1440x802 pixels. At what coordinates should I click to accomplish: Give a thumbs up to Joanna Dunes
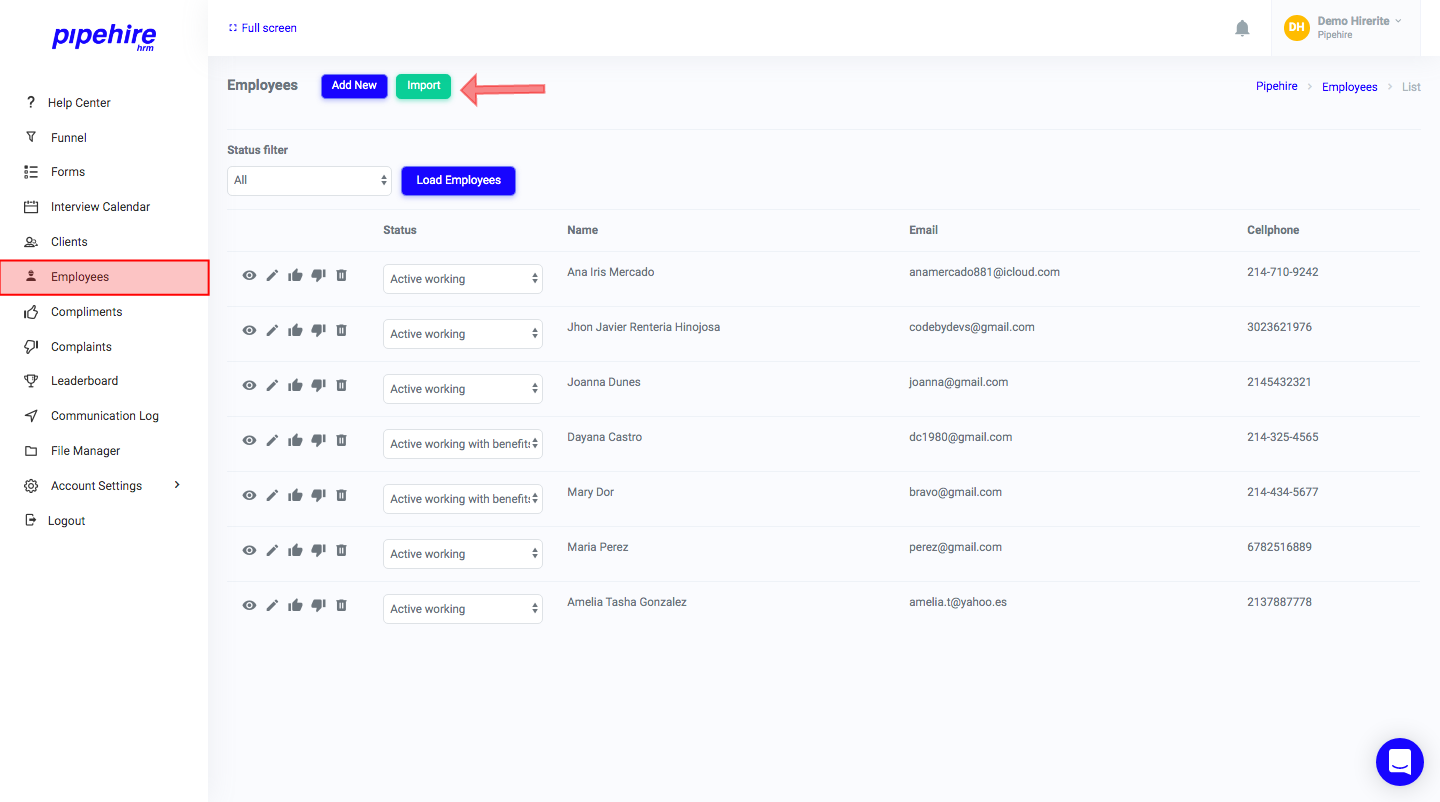[x=295, y=384]
